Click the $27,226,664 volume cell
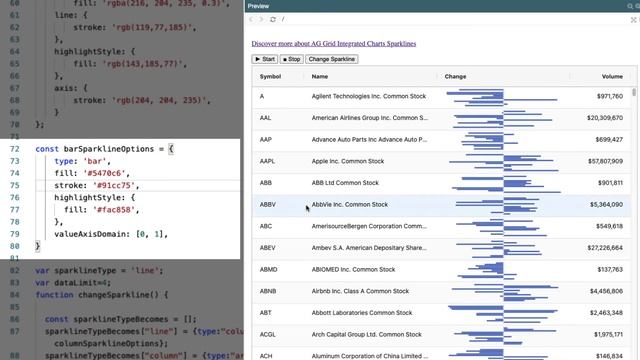 point(605,248)
